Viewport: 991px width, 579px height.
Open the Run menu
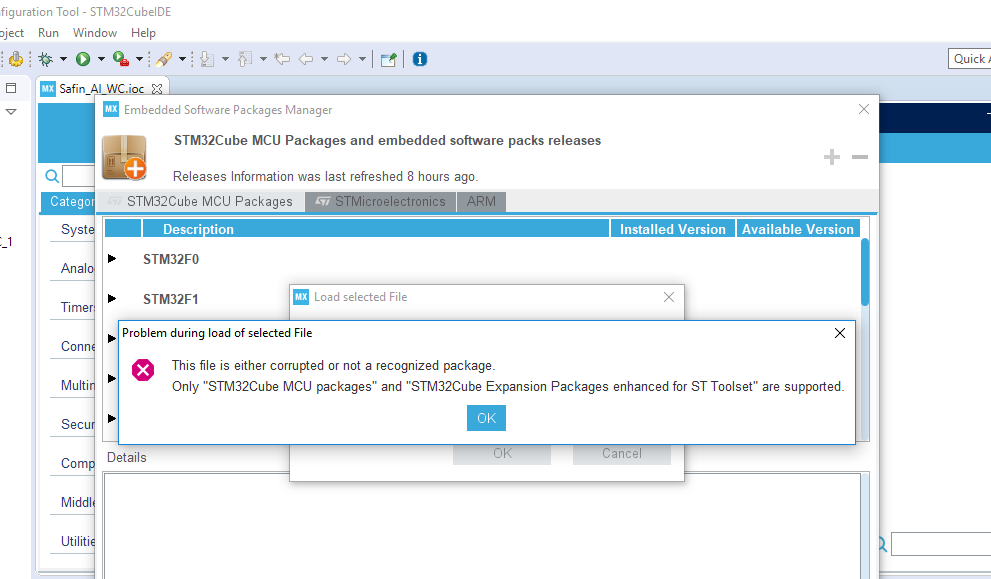click(48, 33)
